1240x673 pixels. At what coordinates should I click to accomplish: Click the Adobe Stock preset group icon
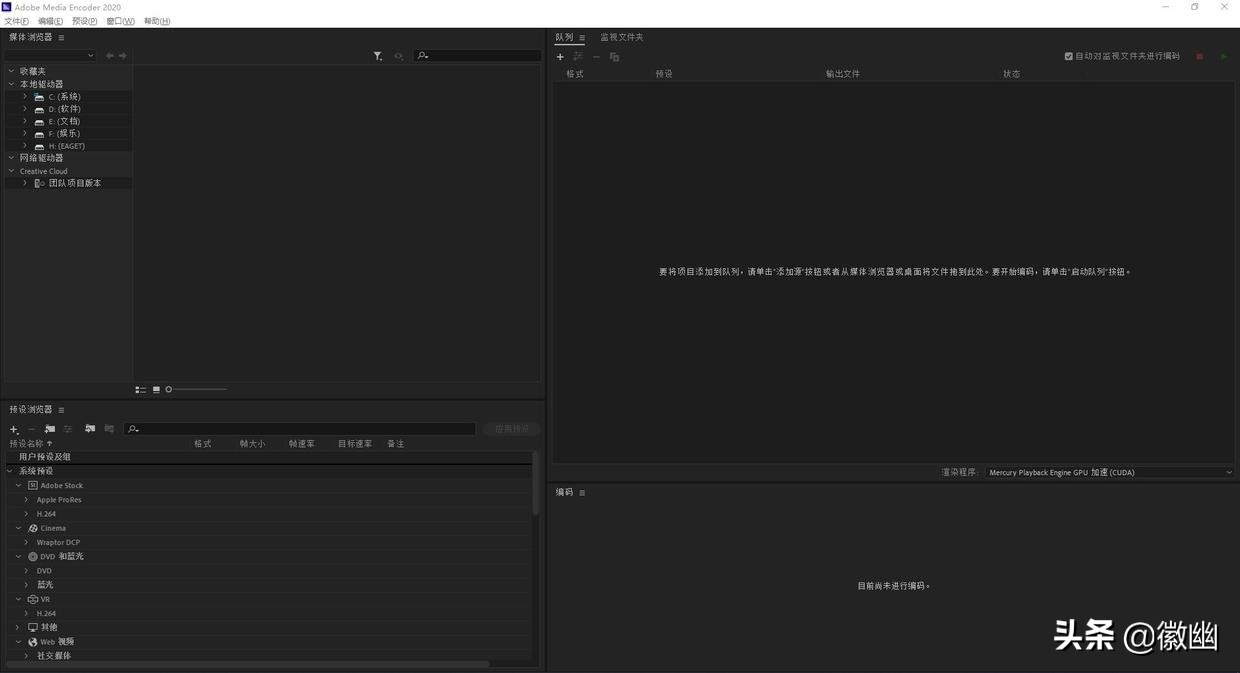[33, 485]
